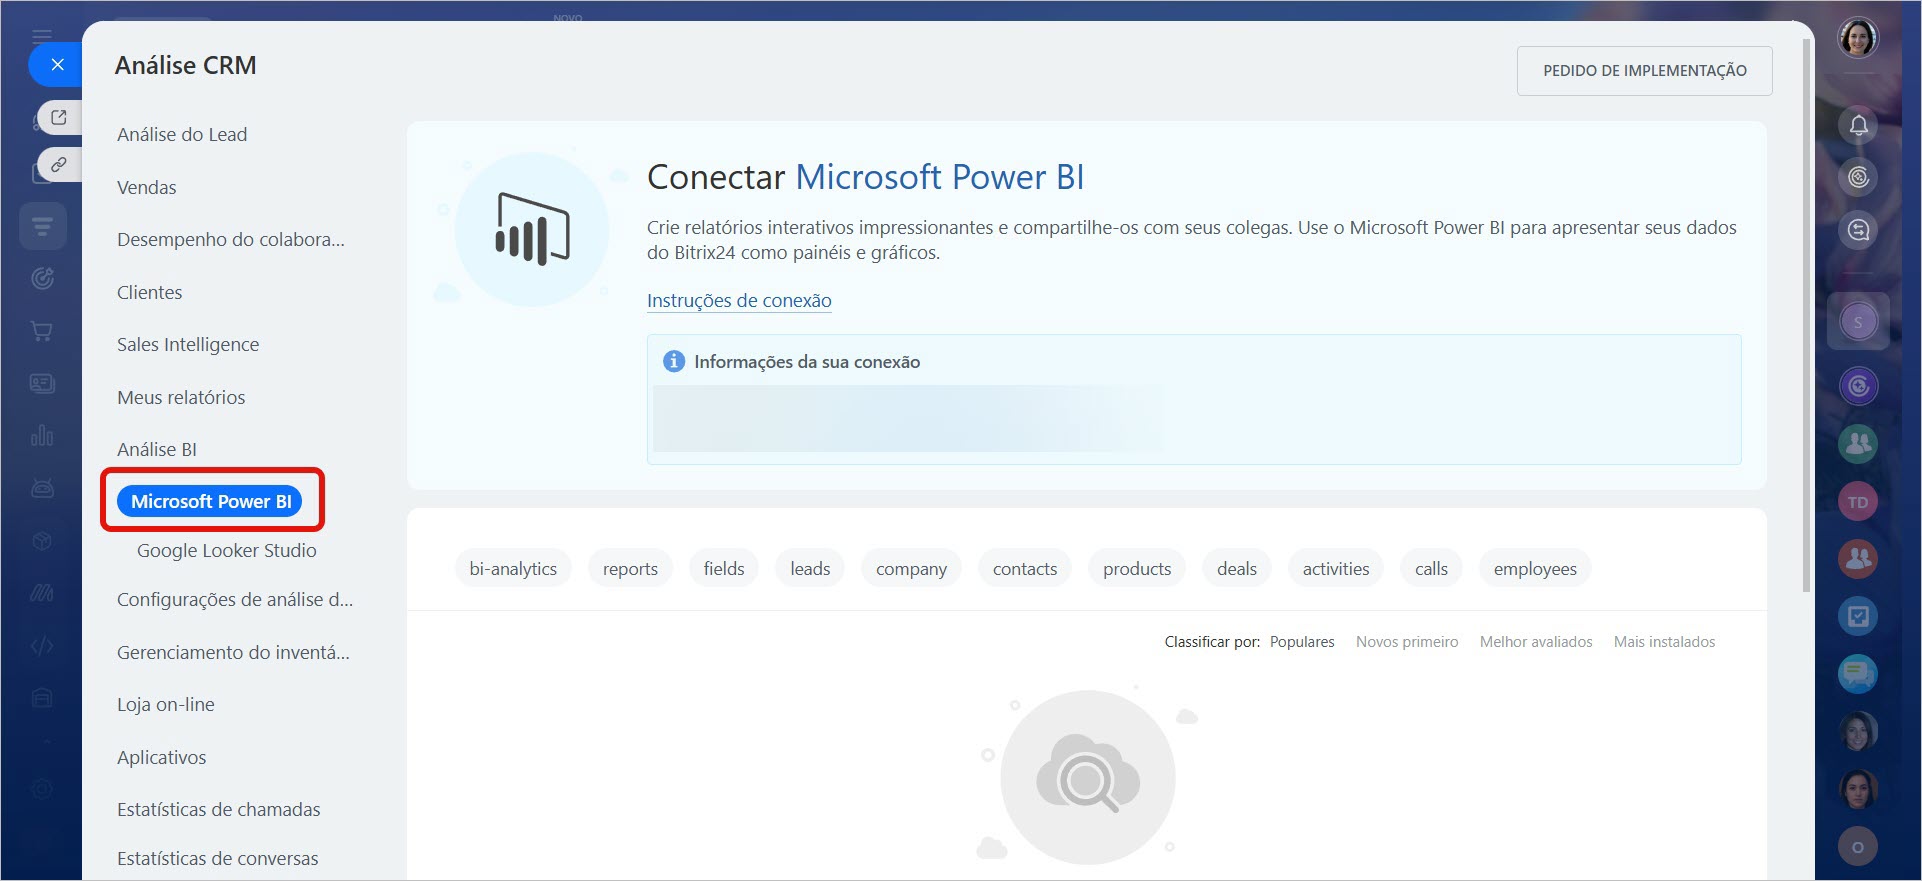
Task: Toggle the employees tag filter
Action: pyautogui.click(x=1534, y=569)
